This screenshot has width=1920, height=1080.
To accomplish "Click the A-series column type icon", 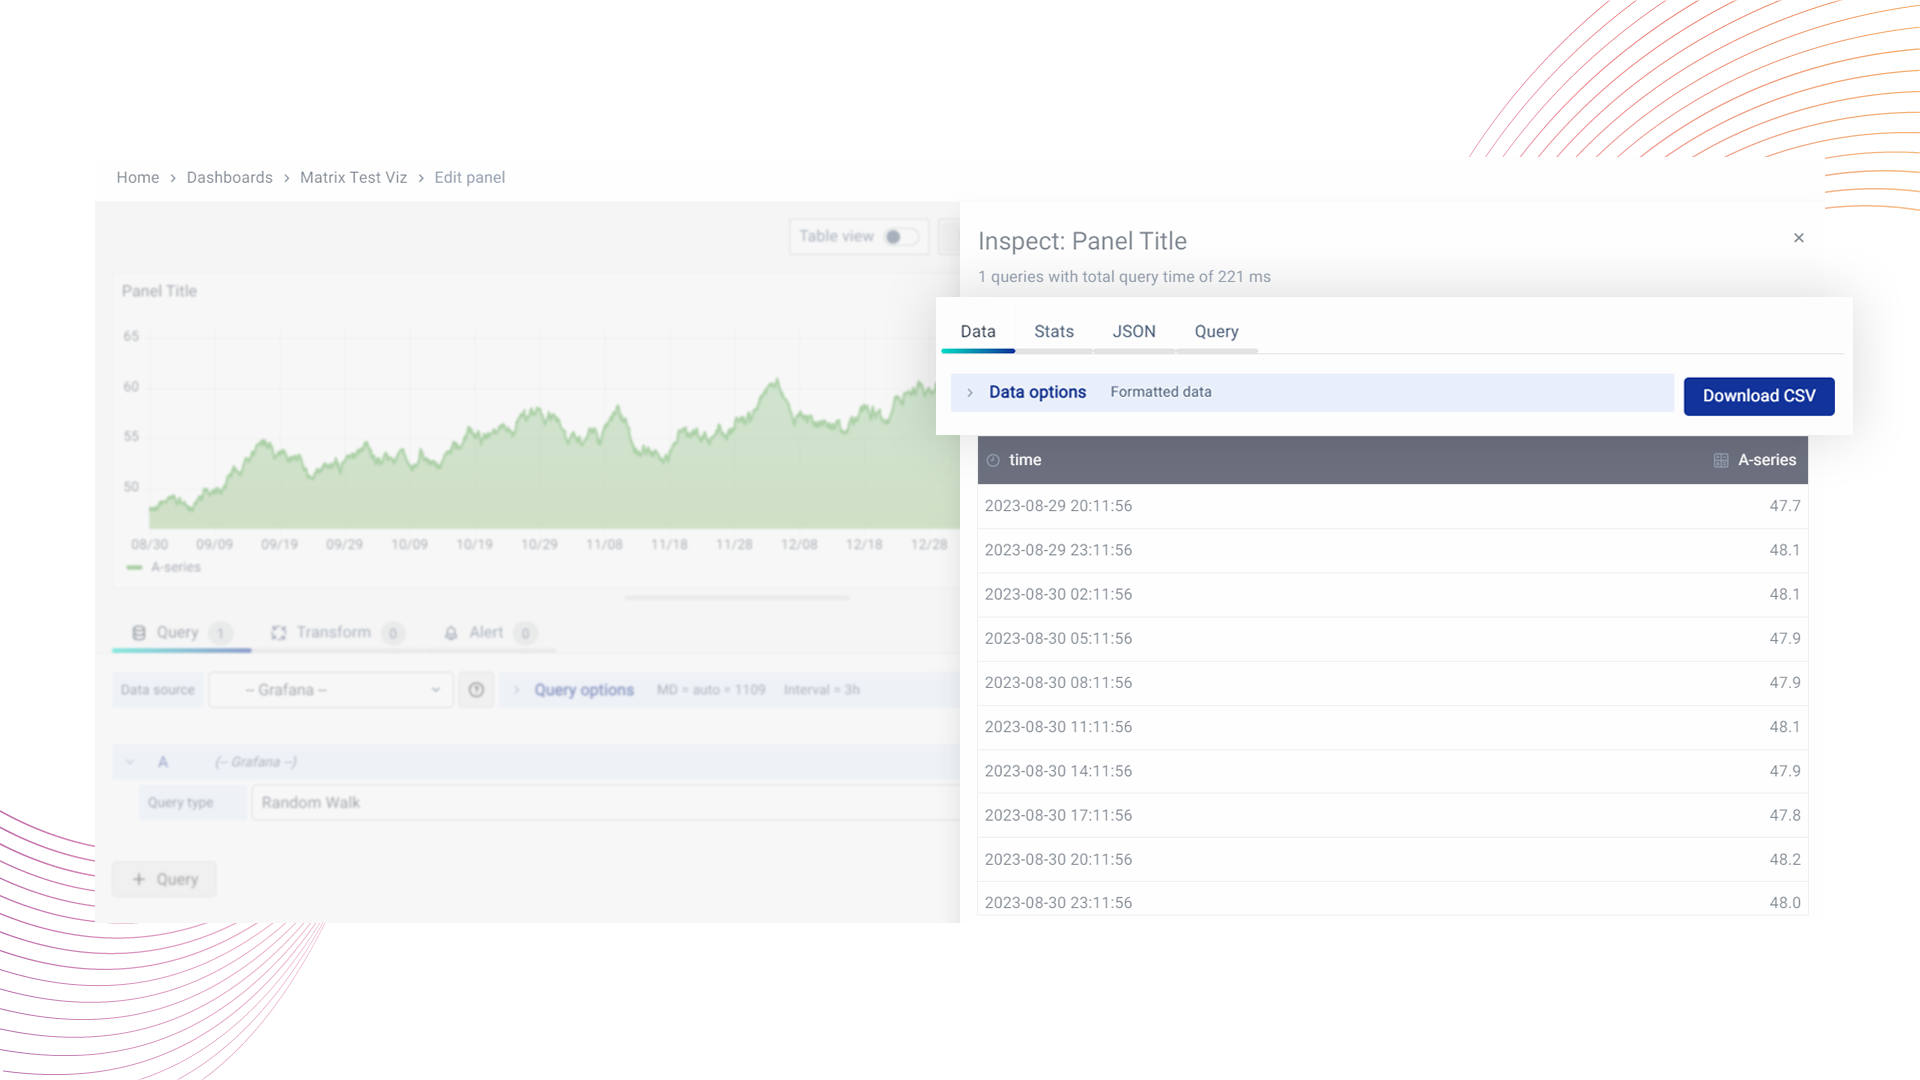I will (1720, 461).
